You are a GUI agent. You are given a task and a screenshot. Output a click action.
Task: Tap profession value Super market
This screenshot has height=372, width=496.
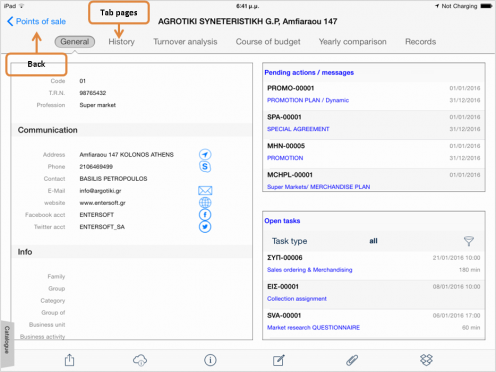(x=98, y=105)
